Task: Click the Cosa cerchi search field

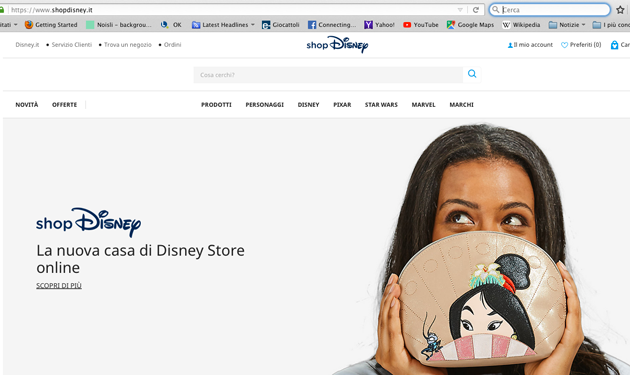Action: (x=328, y=75)
